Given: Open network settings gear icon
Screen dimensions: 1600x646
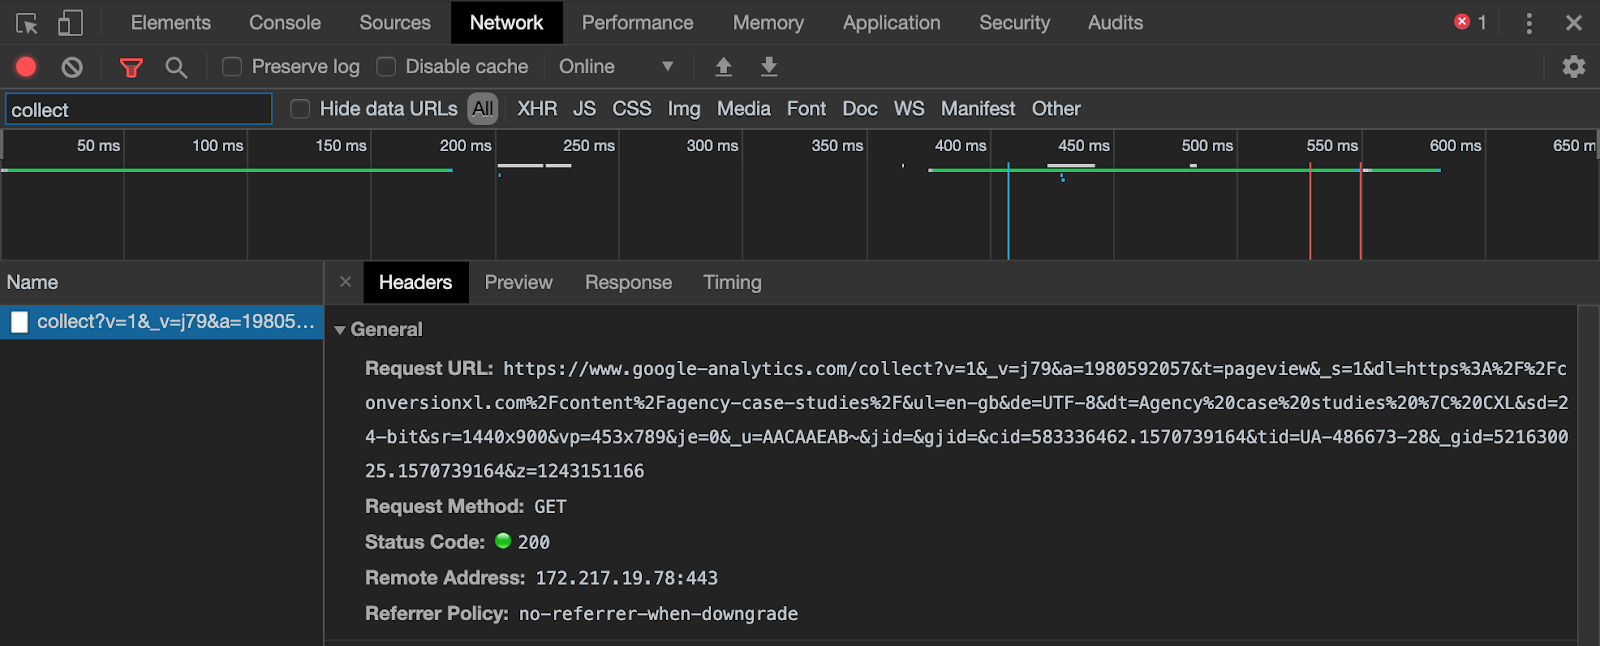Looking at the screenshot, I should (1574, 67).
